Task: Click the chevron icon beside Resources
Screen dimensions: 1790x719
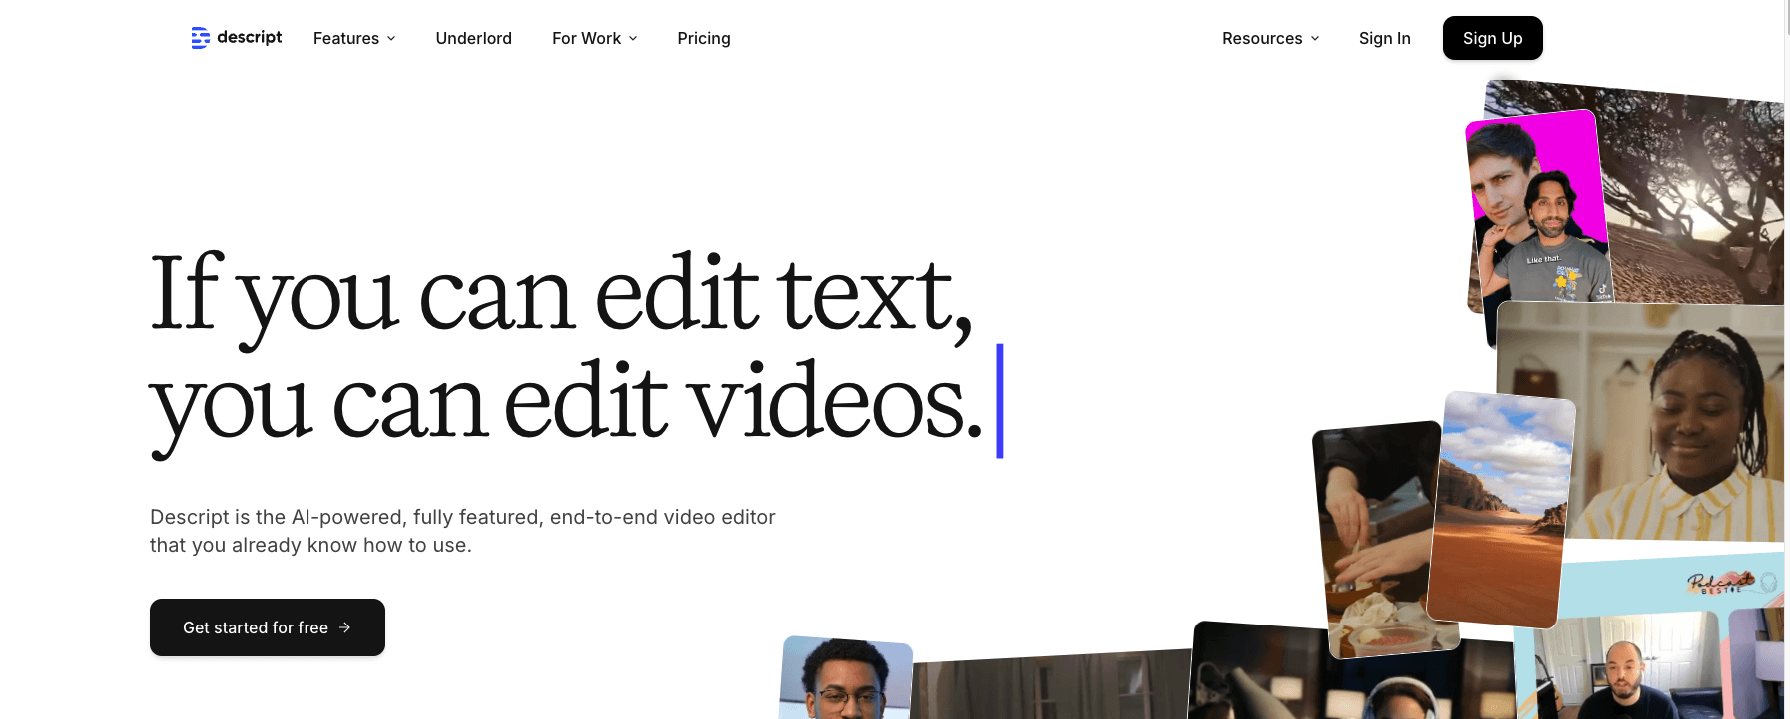Action: (1315, 39)
